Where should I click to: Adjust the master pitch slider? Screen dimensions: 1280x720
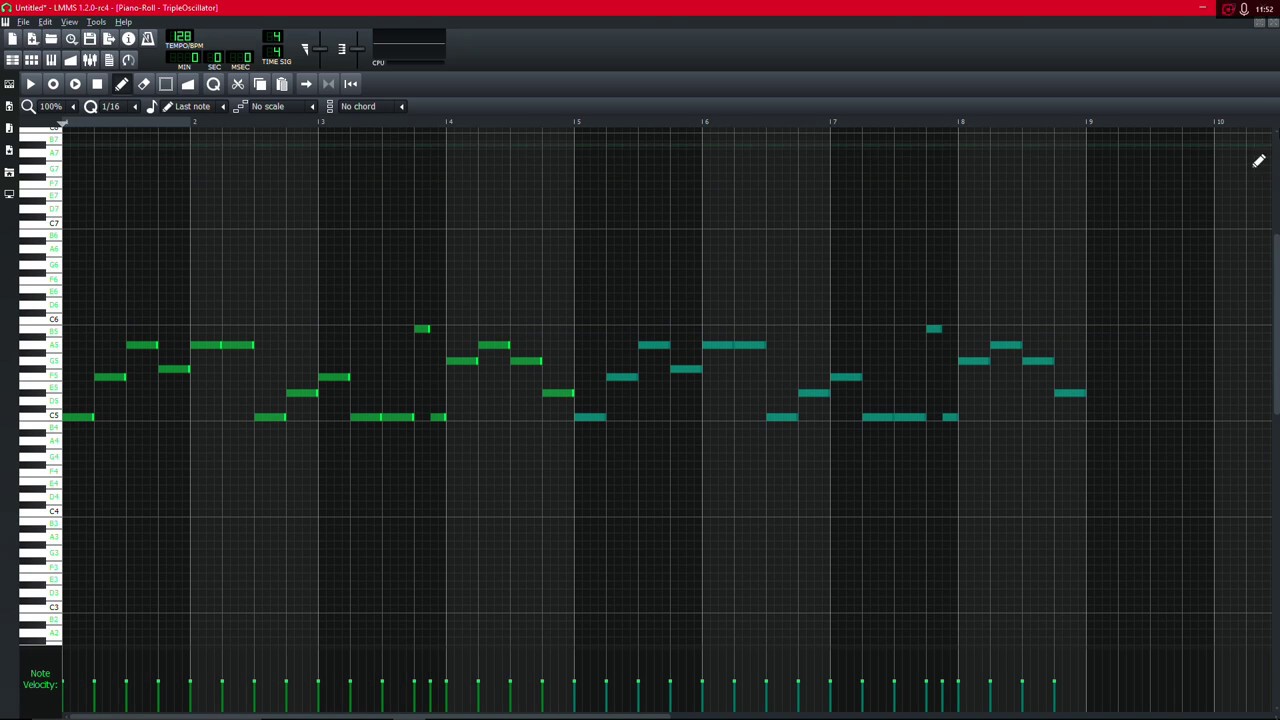click(356, 48)
